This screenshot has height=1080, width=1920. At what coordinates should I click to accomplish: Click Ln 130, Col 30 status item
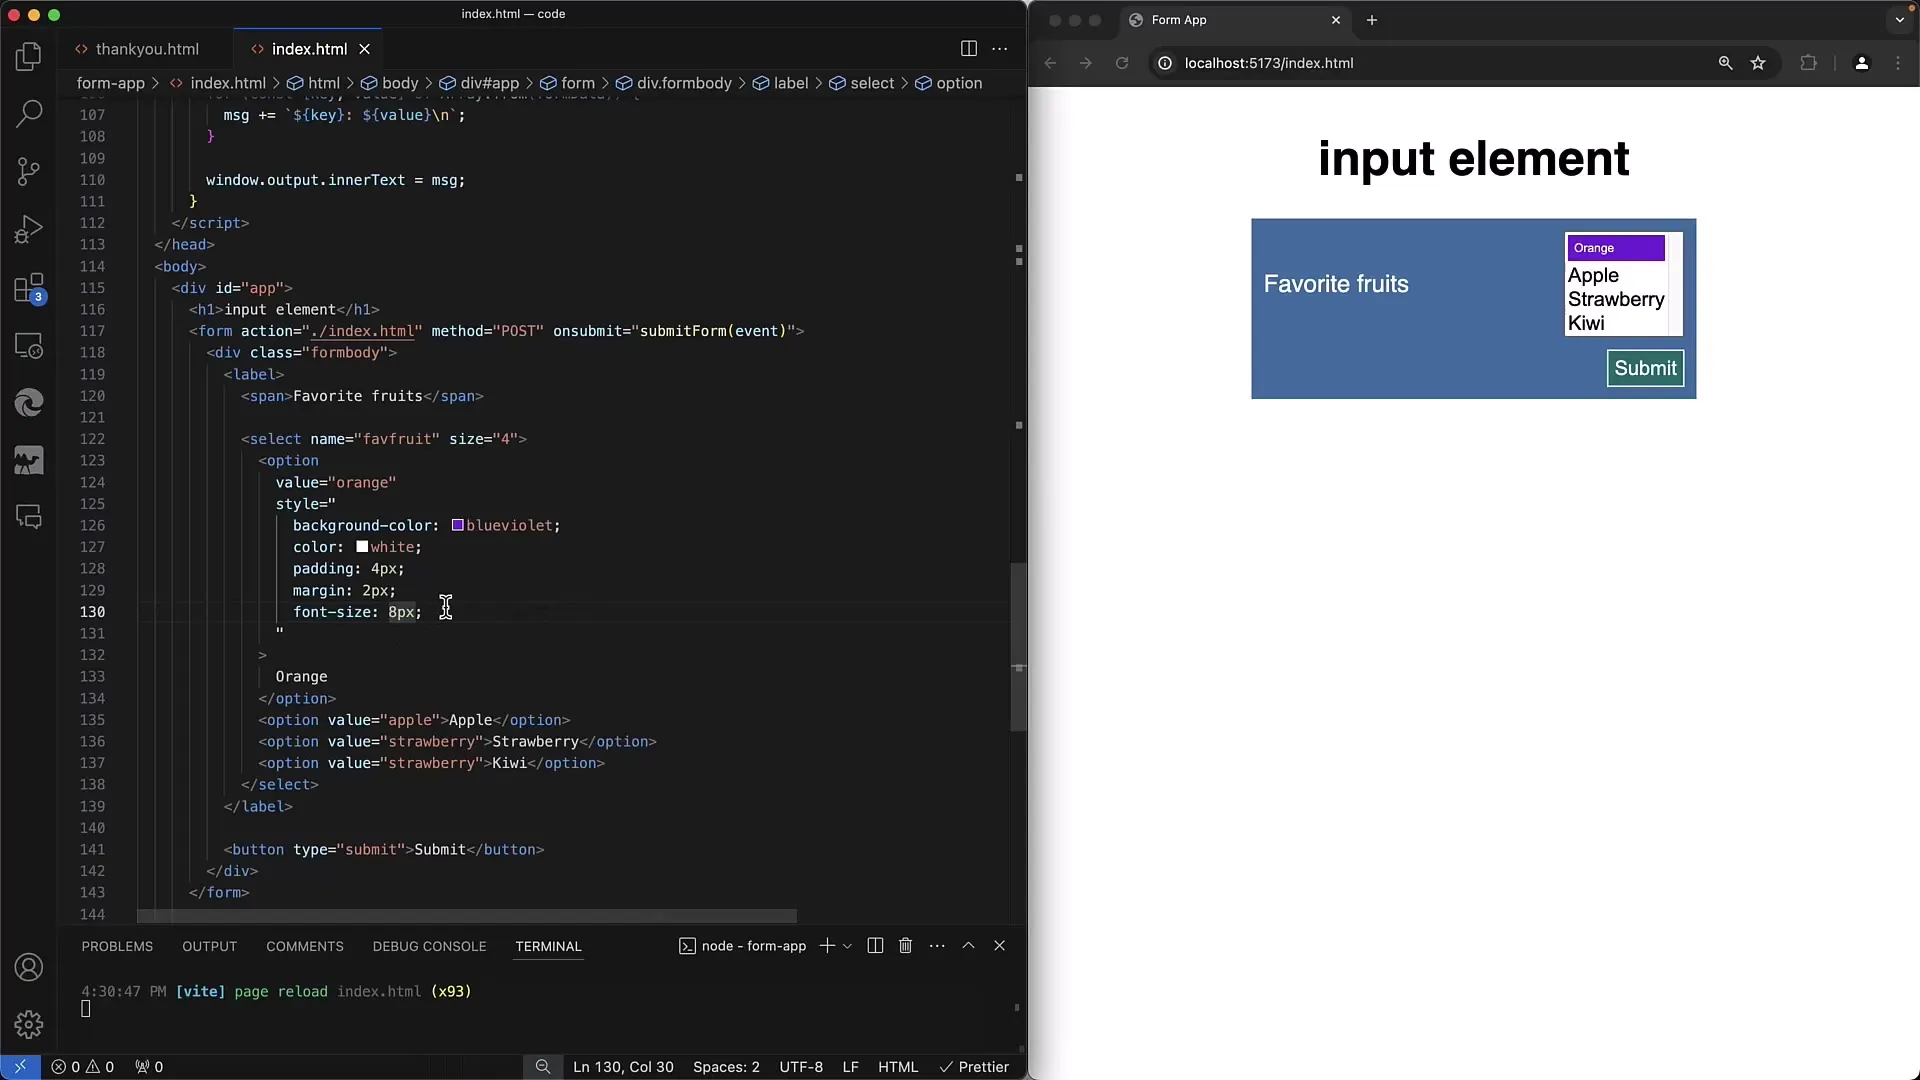(x=623, y=1067)
